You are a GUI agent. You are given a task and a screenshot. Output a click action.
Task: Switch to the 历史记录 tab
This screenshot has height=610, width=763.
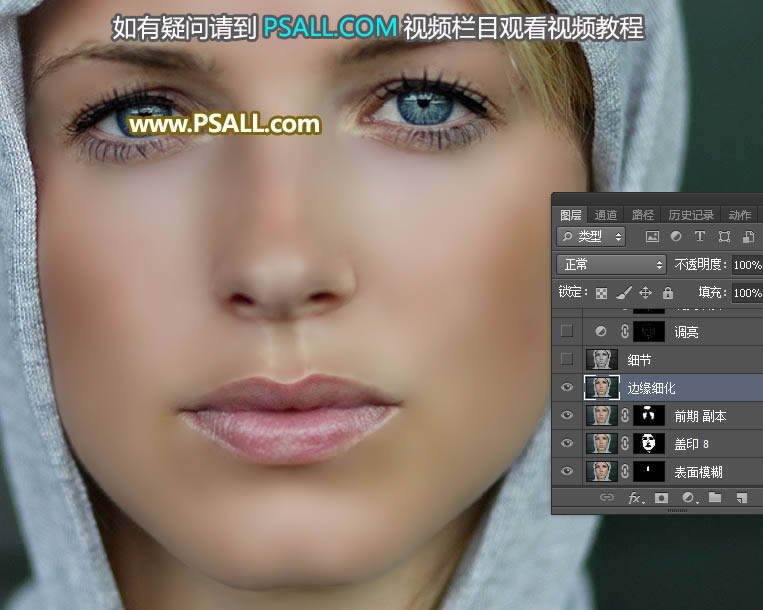691,214
